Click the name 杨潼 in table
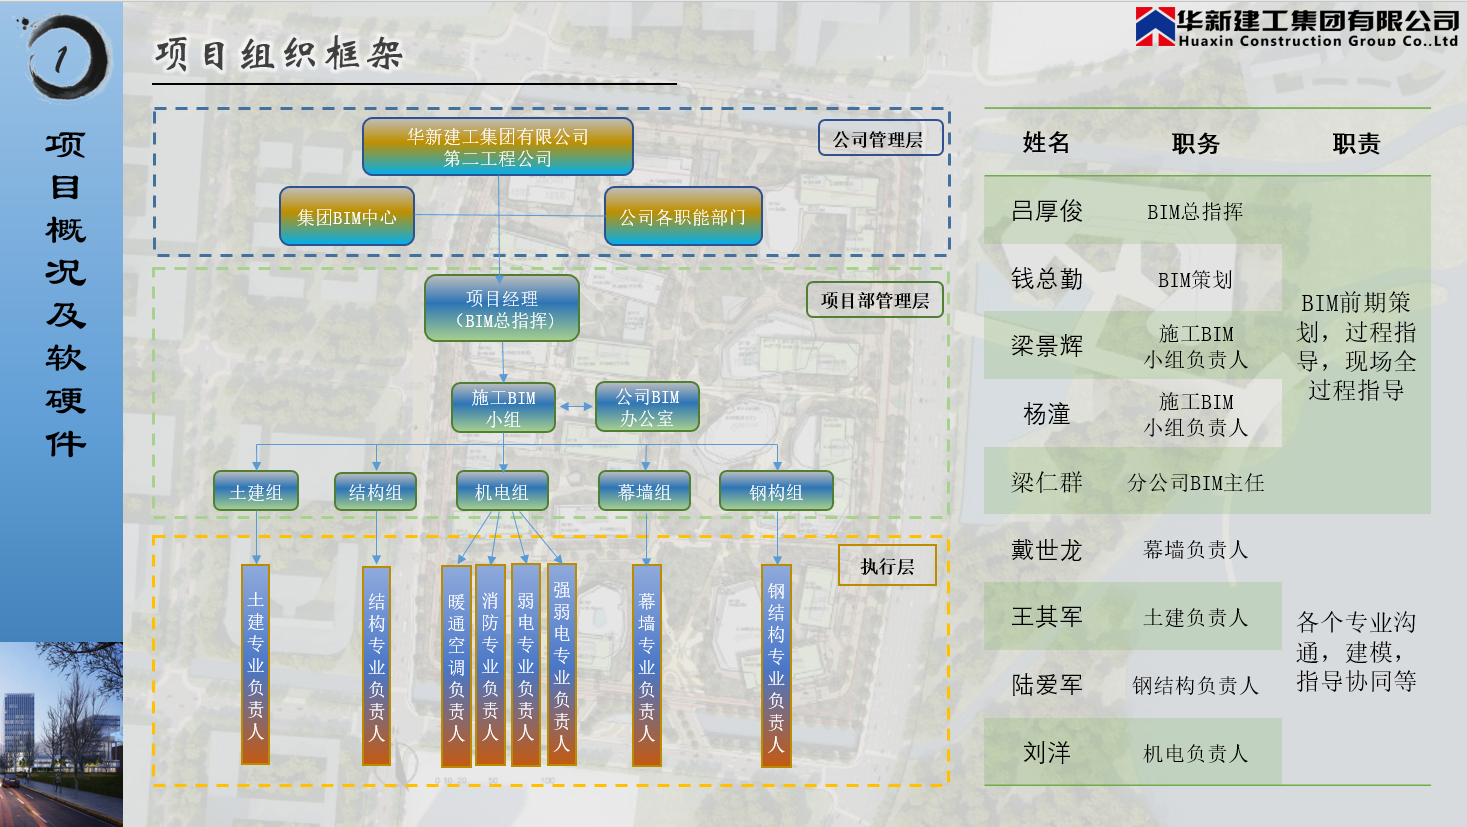This screenshot has width=1467, height=827. [1047, 414]
